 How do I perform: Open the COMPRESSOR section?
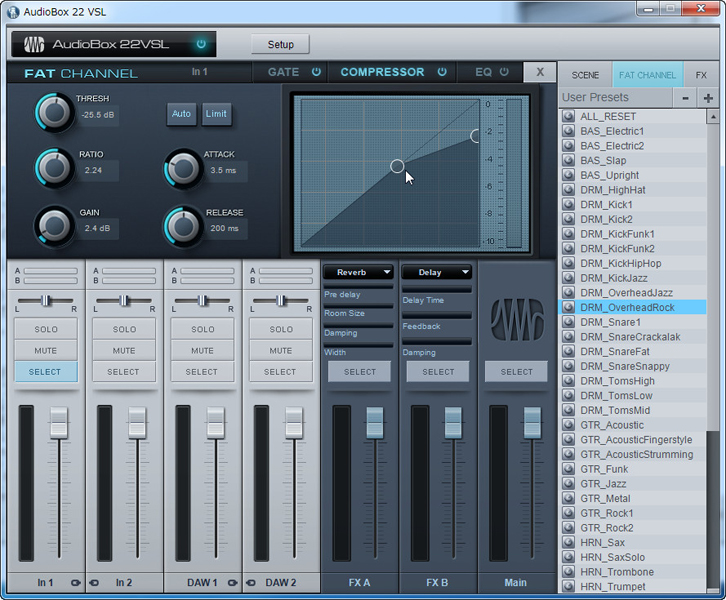382,72
